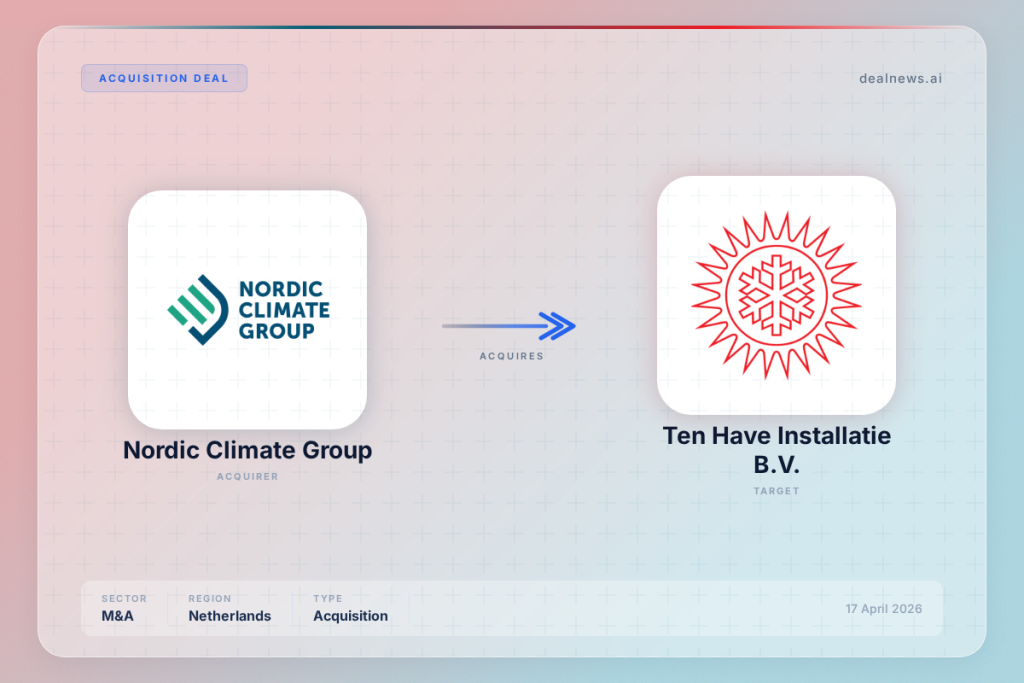Select the M&A sector value
This screenshot has height=683, width=1024.
[117, 616]
